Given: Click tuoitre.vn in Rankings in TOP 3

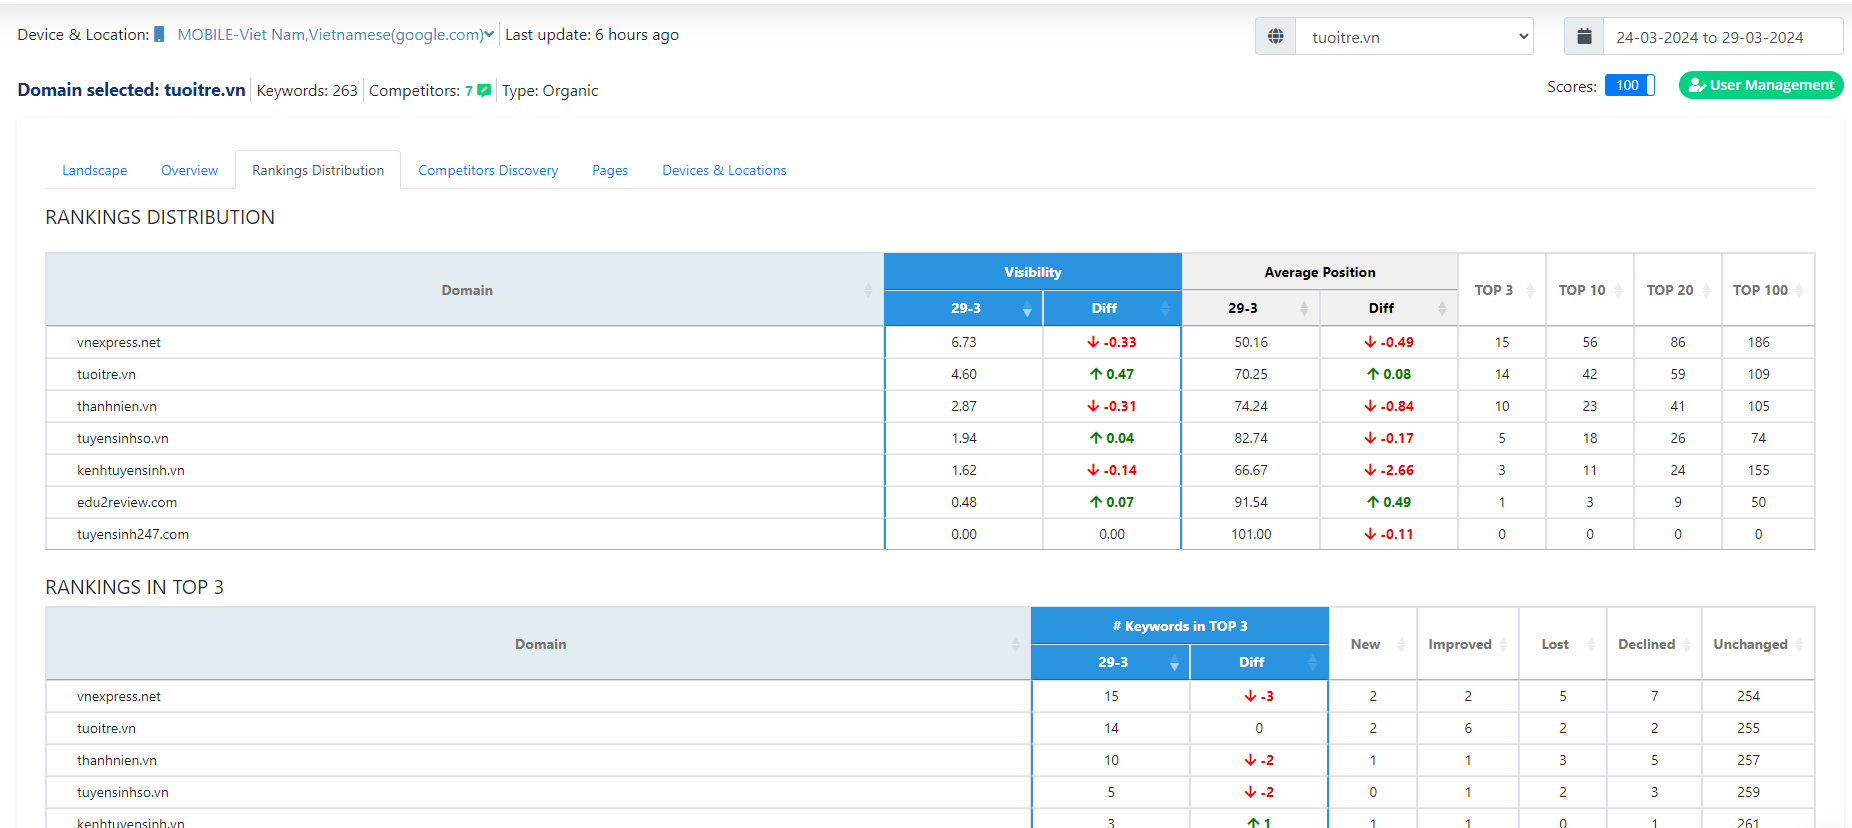Looking at the screenshot, I should click(x=106, y=728).
